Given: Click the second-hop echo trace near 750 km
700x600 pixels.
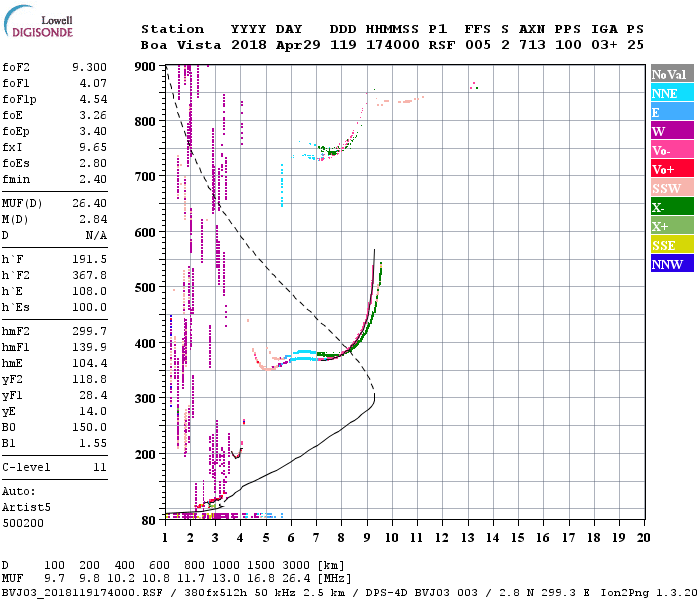Looking at the screenshot, I should (331, 152).
